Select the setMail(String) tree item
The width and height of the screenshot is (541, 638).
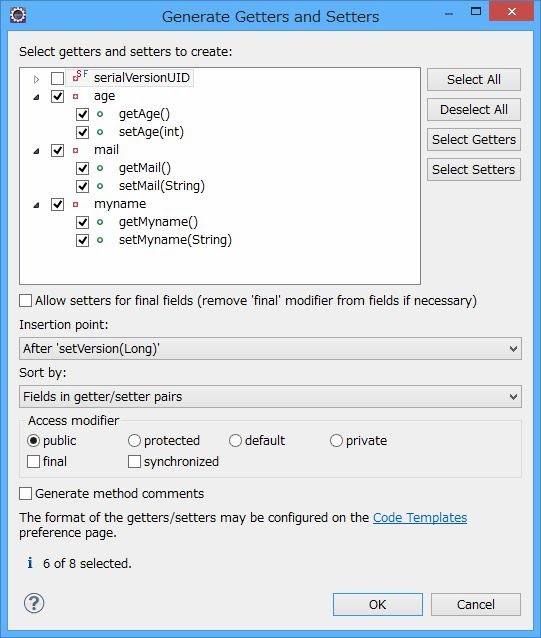161,186
